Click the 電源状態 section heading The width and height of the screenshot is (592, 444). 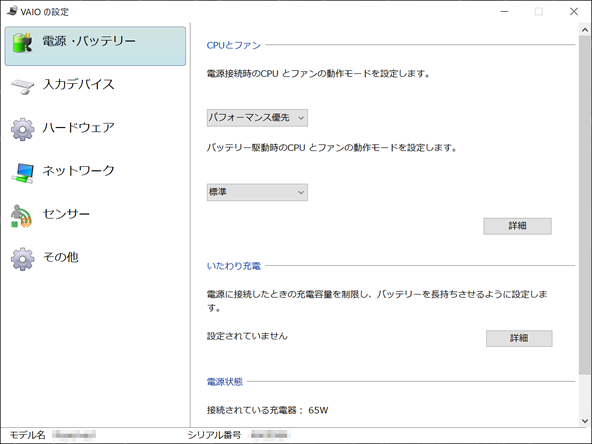pyautogui.click(x=225, y=382)
